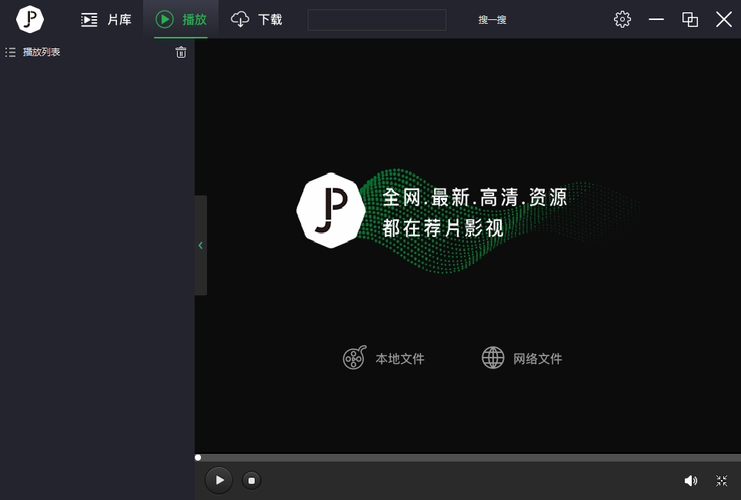Minimize the player window
This screenshot has height=500, width=741.
(x=656, y=19)
